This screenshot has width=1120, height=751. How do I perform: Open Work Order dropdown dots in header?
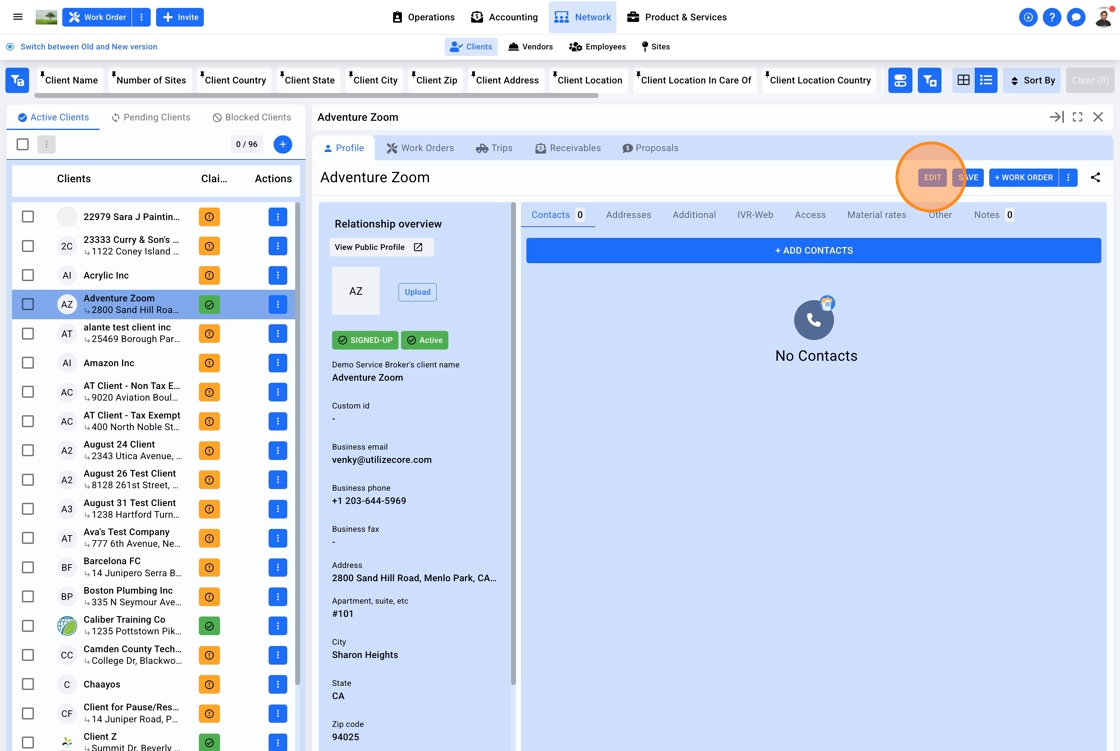pyautogui.click(x=141, y=17)
